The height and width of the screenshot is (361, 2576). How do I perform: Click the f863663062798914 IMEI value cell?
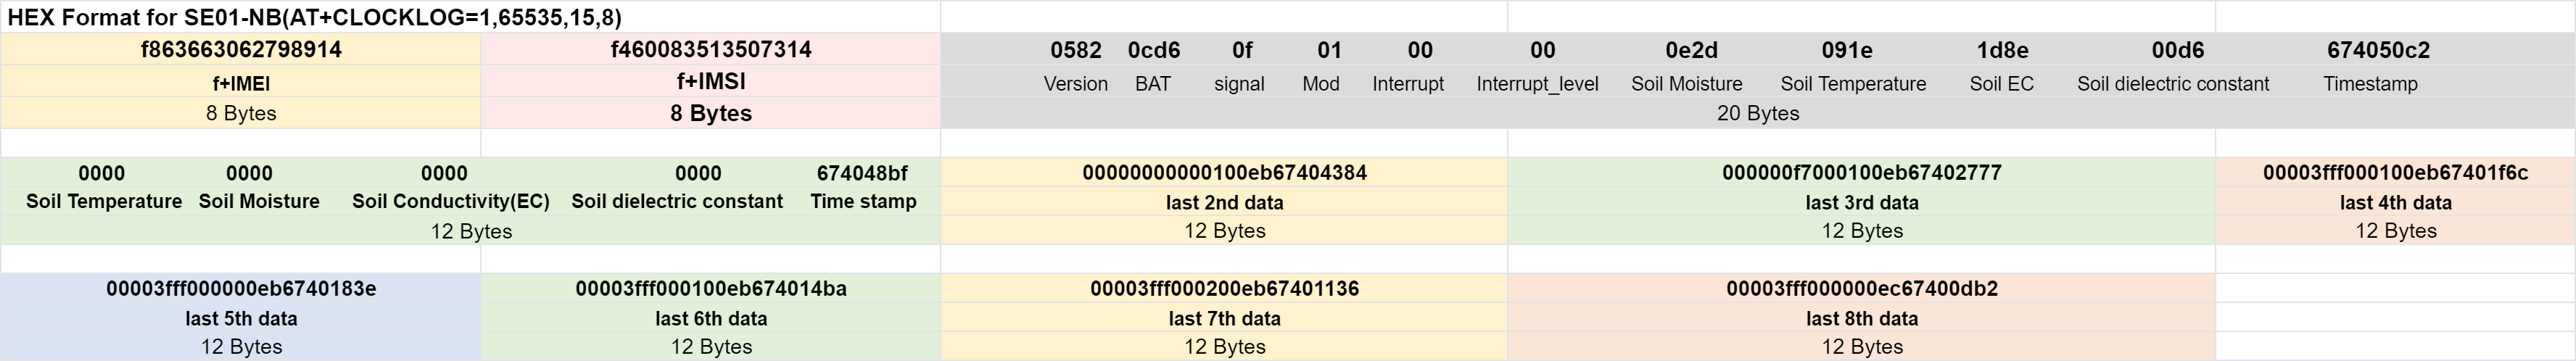(x=241, y=50)
